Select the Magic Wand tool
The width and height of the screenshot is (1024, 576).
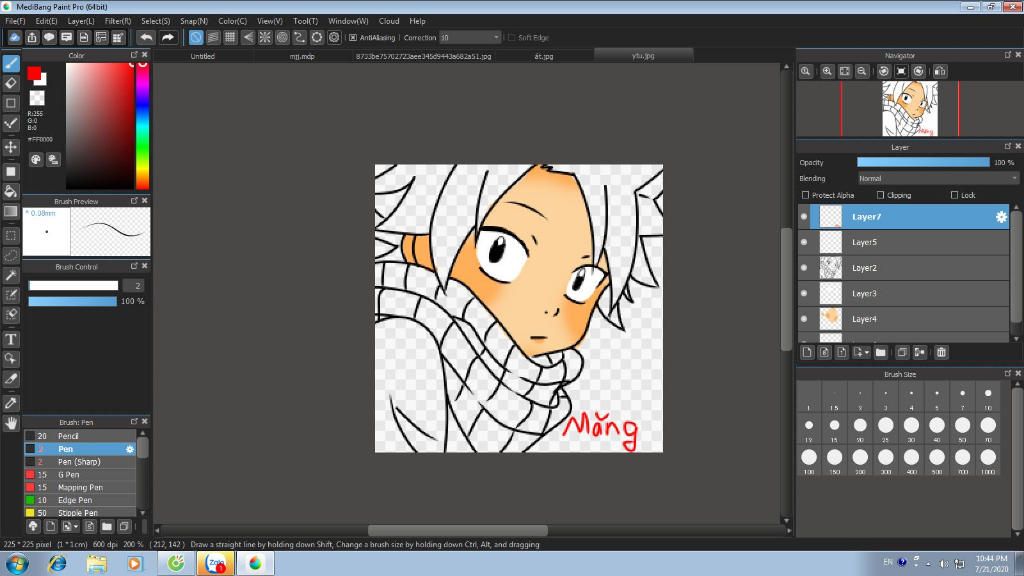pyautogui.click(x=11, y=275)
